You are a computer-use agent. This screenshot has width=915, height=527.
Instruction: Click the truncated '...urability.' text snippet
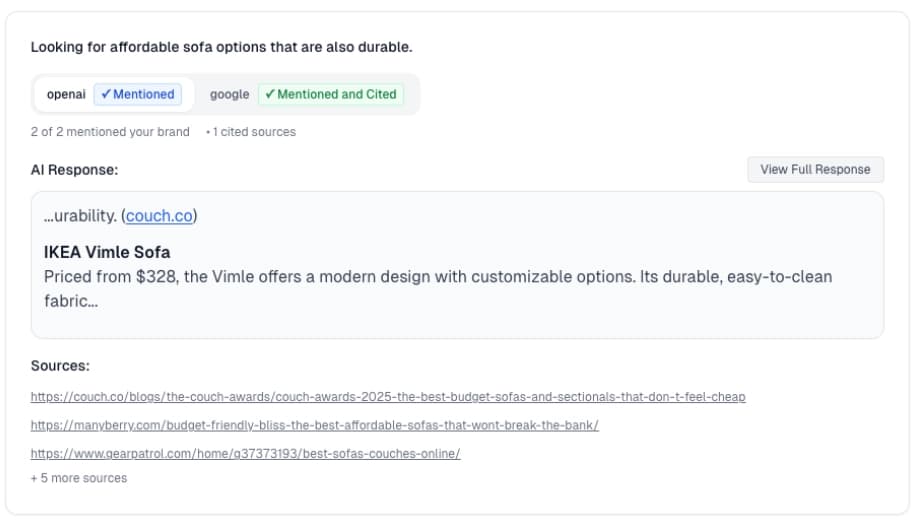pyautogui.click(x=80, y=216)
